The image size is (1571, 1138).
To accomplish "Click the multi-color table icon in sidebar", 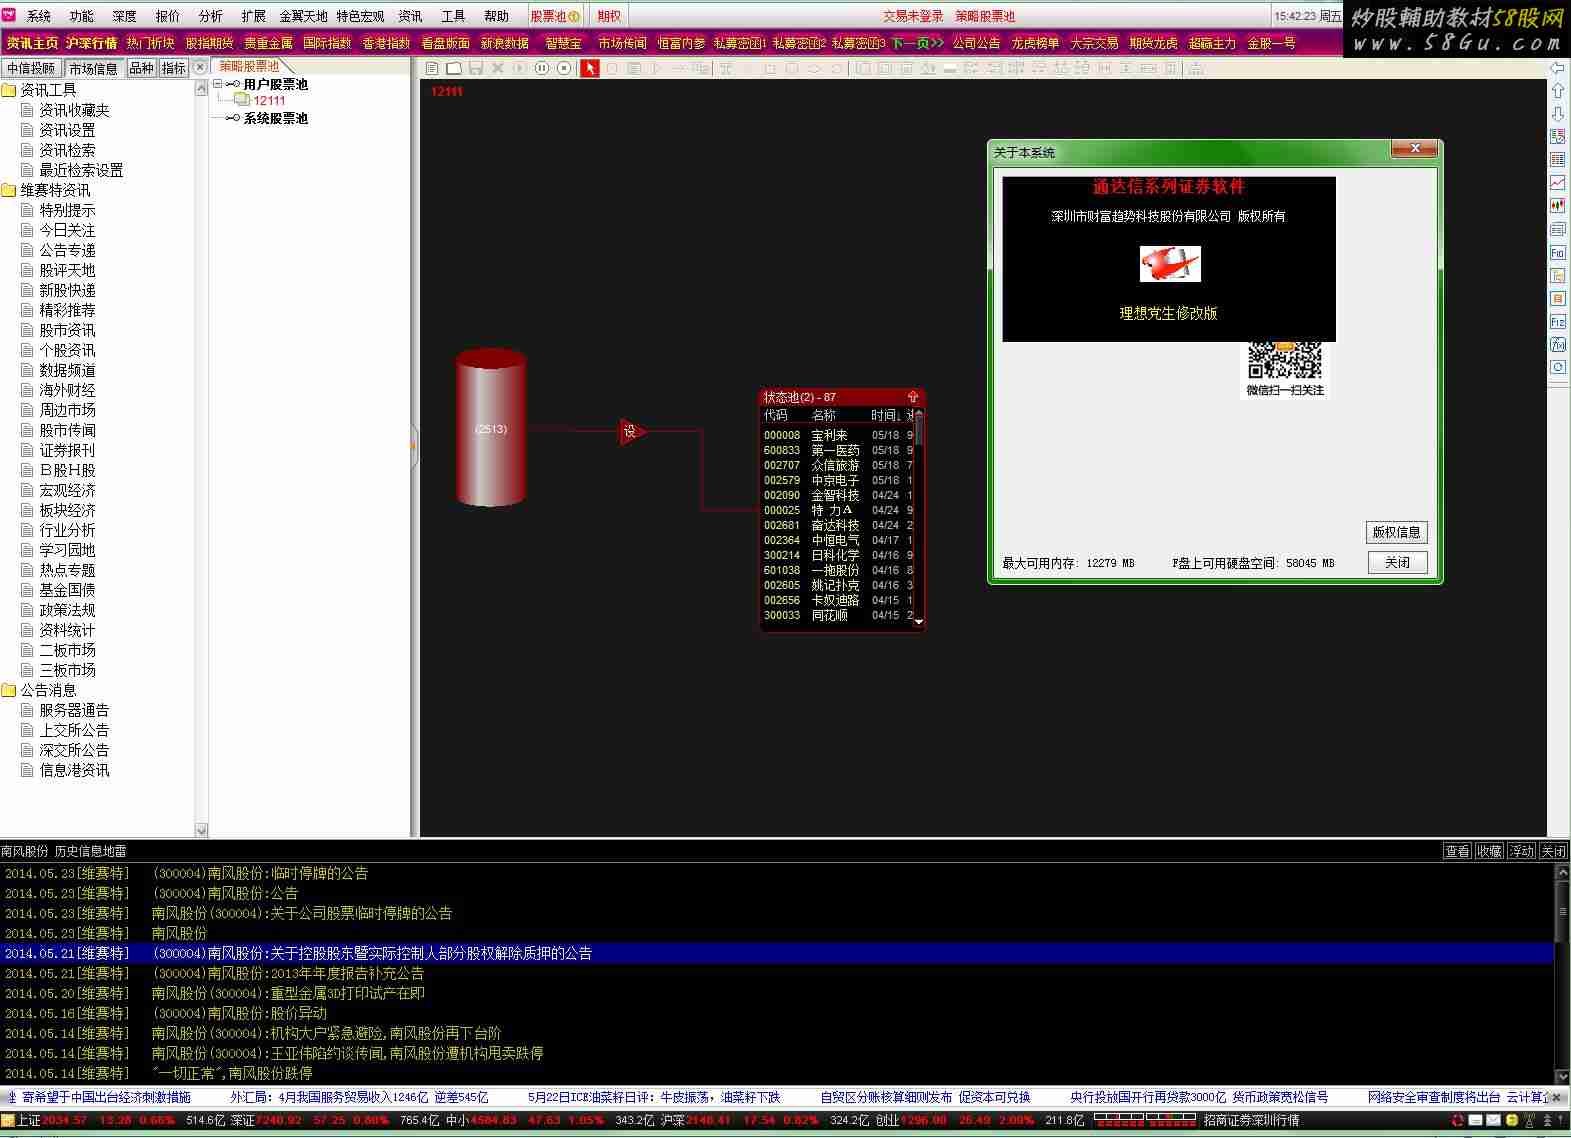I will [x=1558, y=136].
